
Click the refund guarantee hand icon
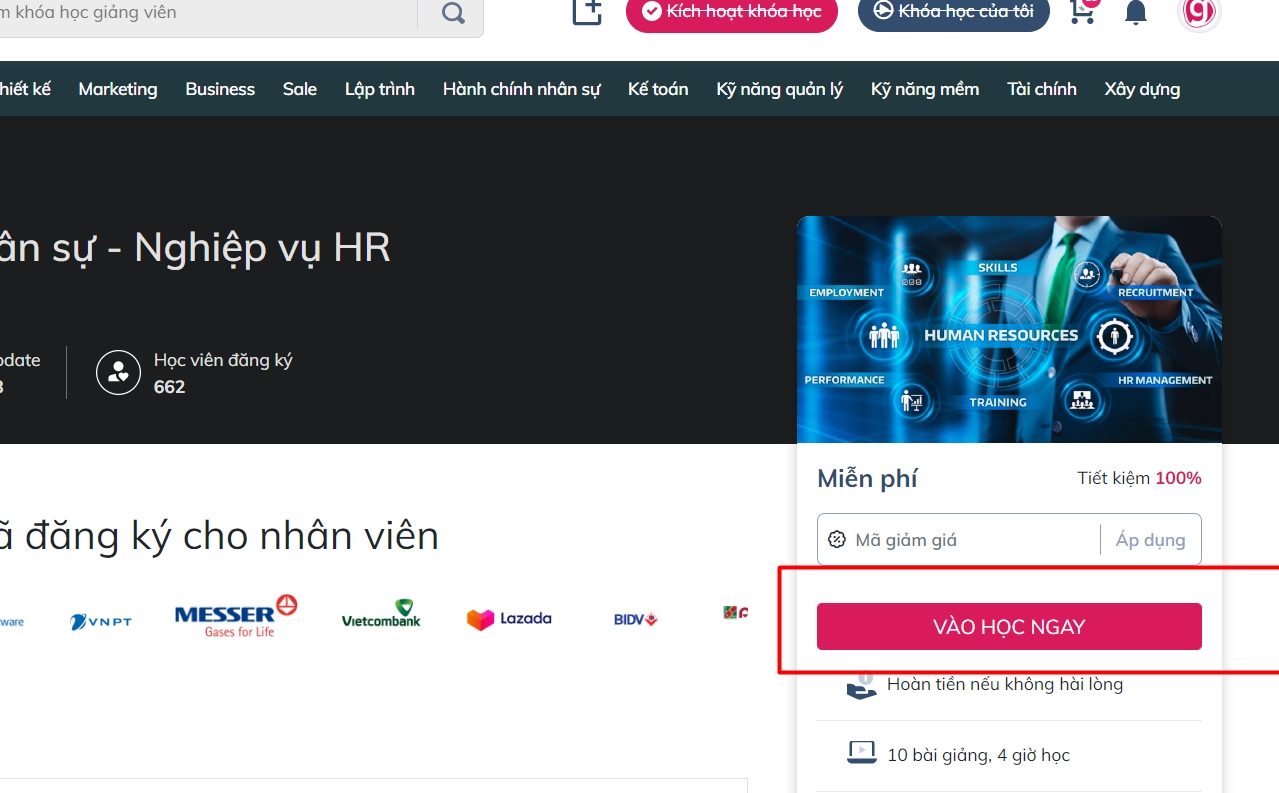[x=861, y=686]
